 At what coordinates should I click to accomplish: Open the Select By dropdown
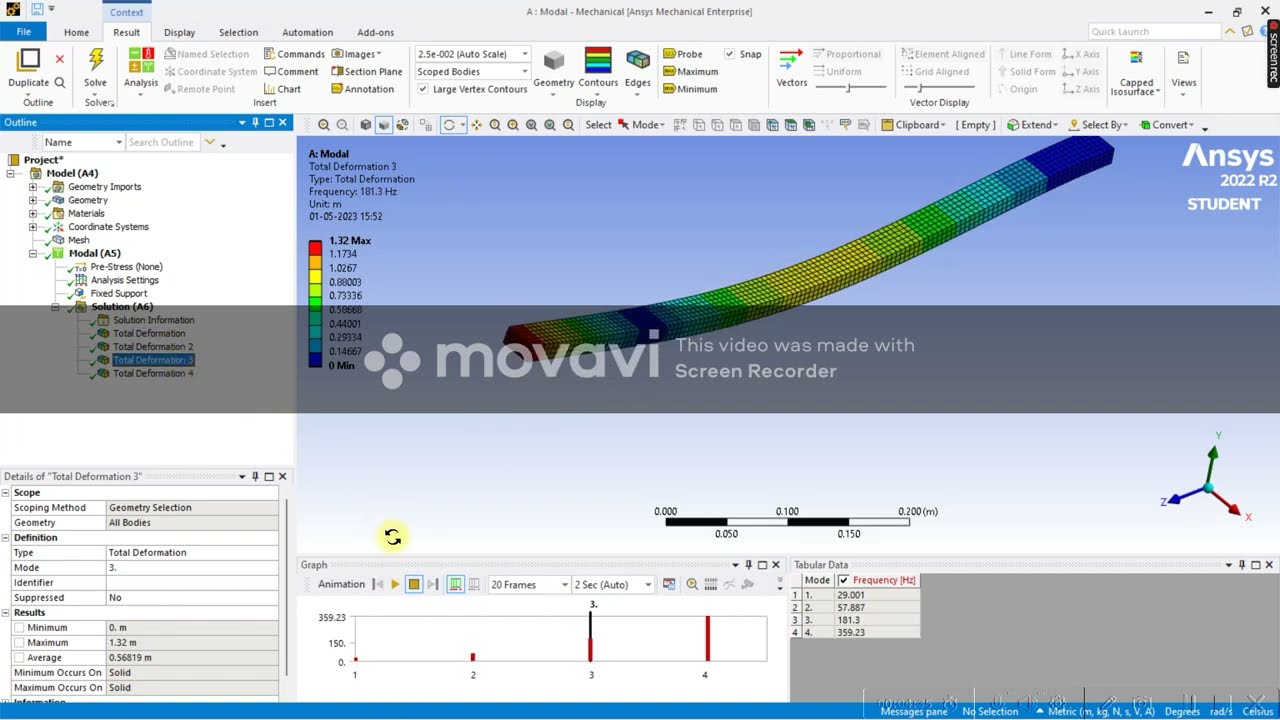1098,125
